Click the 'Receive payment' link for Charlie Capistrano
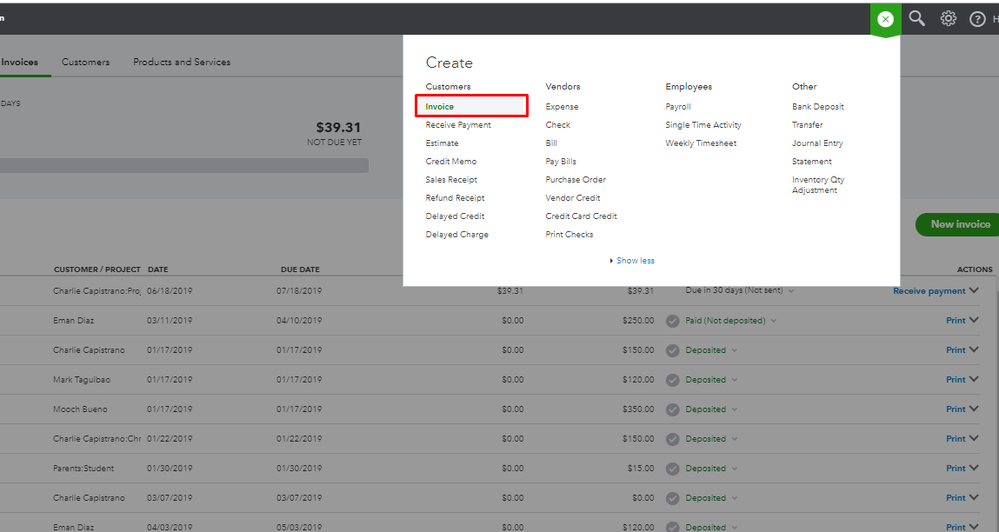 [929, 291]
